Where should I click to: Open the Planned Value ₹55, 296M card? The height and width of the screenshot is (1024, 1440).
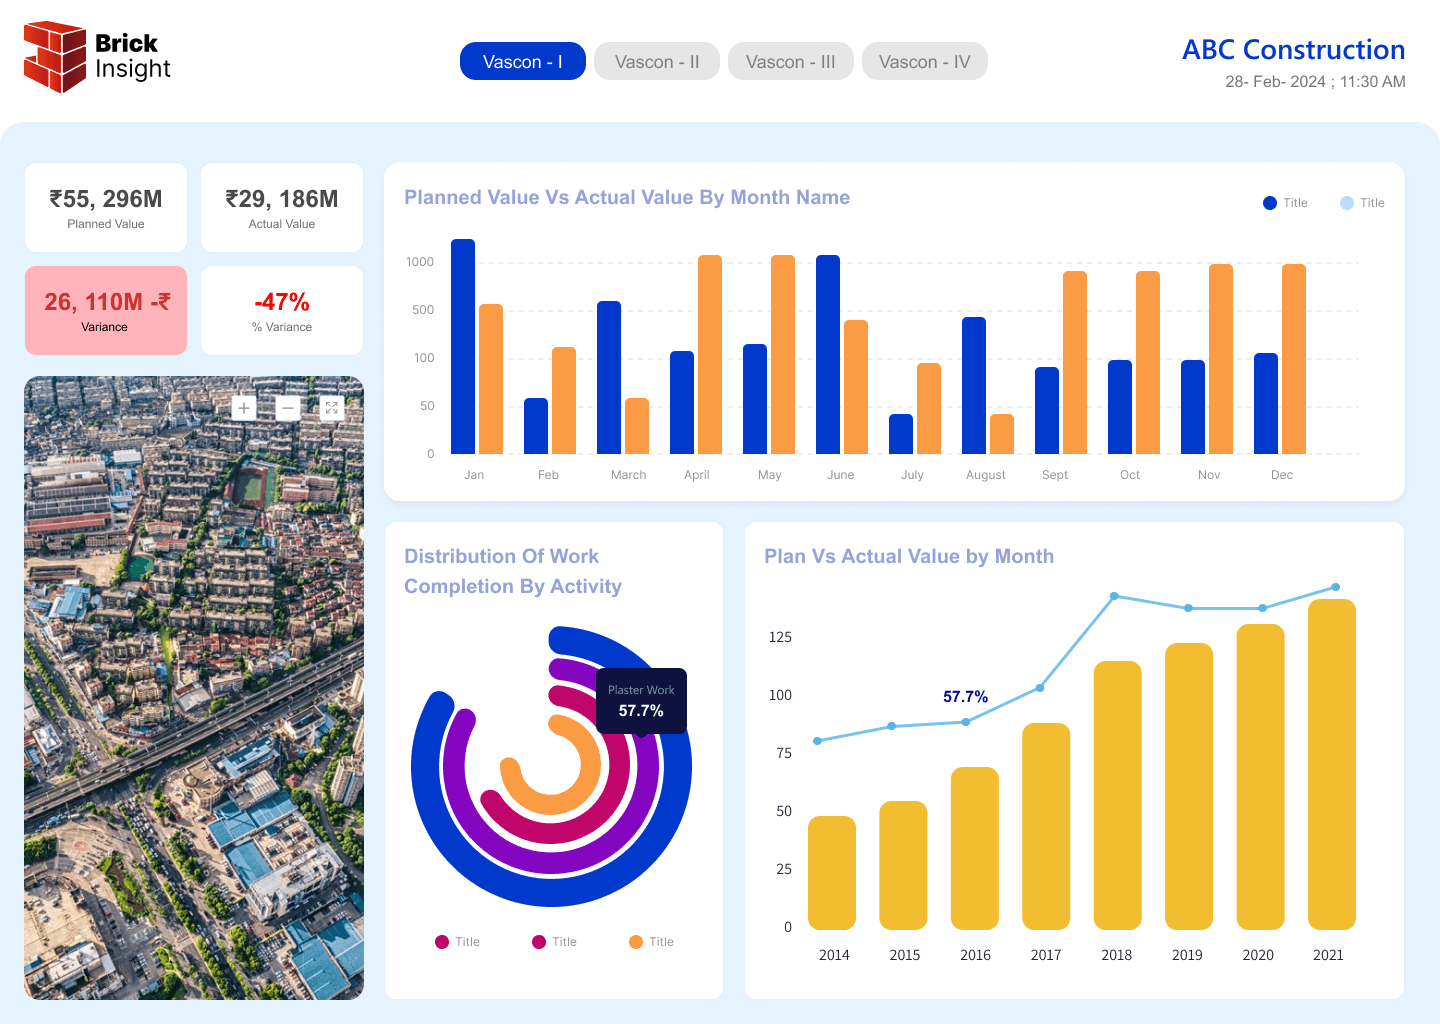pyautogui.click(x=106, y=208)
